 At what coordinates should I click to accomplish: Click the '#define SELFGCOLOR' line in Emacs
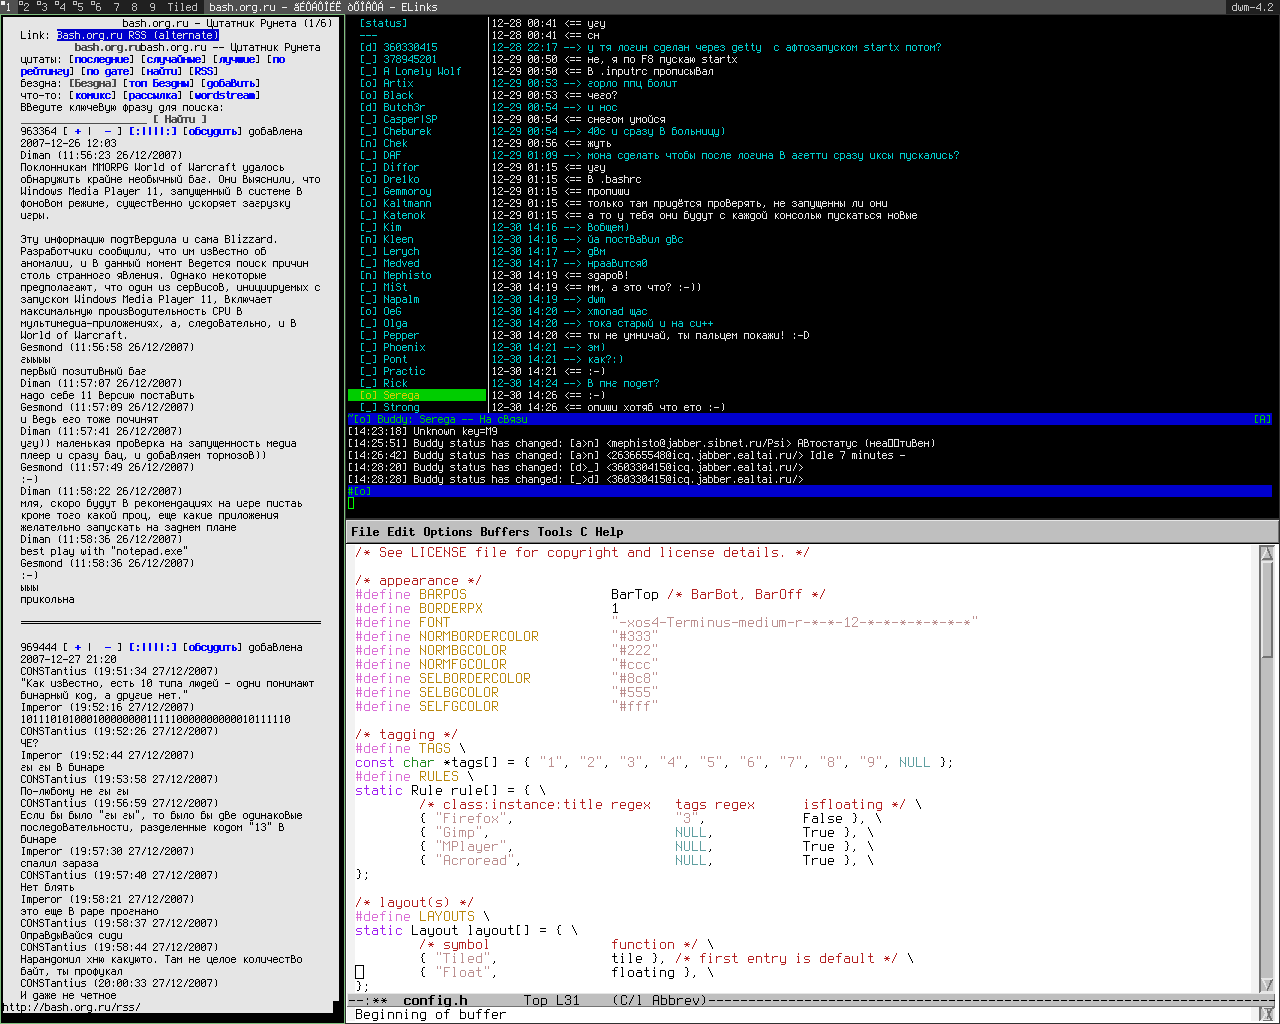(x=507, y=706)
